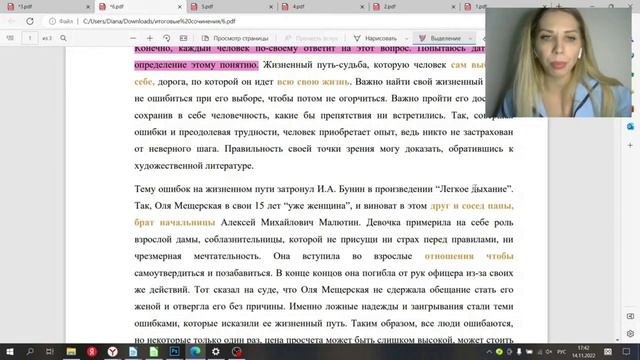Select the Нарисовать draw tool
Viewport: 640px width, 360px height.
click(x=376, y=38)
